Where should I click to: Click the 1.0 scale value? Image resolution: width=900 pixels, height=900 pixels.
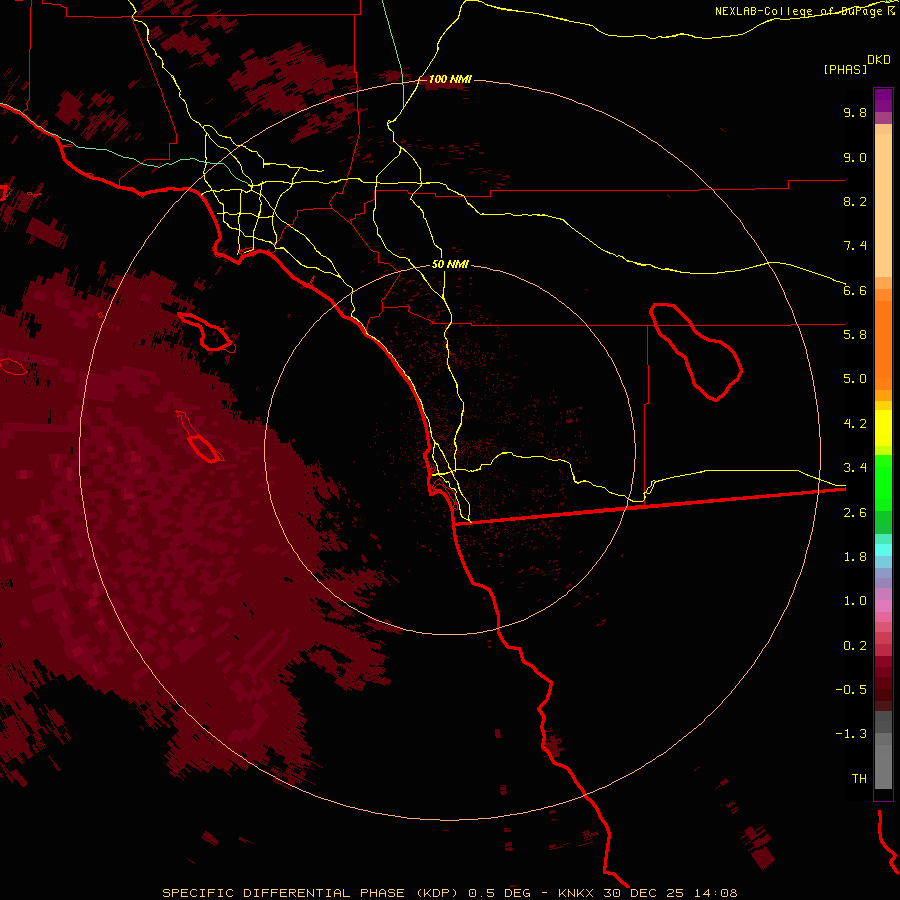[x=855, y=601]
